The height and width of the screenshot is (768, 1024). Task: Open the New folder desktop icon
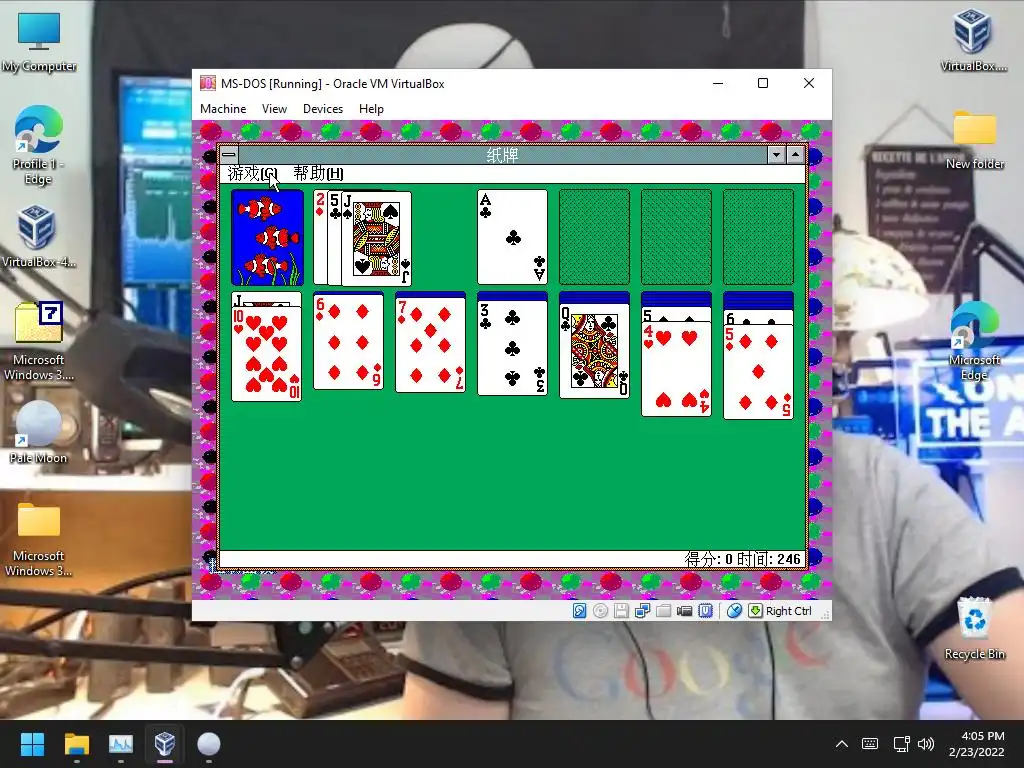tap(974, 140)
